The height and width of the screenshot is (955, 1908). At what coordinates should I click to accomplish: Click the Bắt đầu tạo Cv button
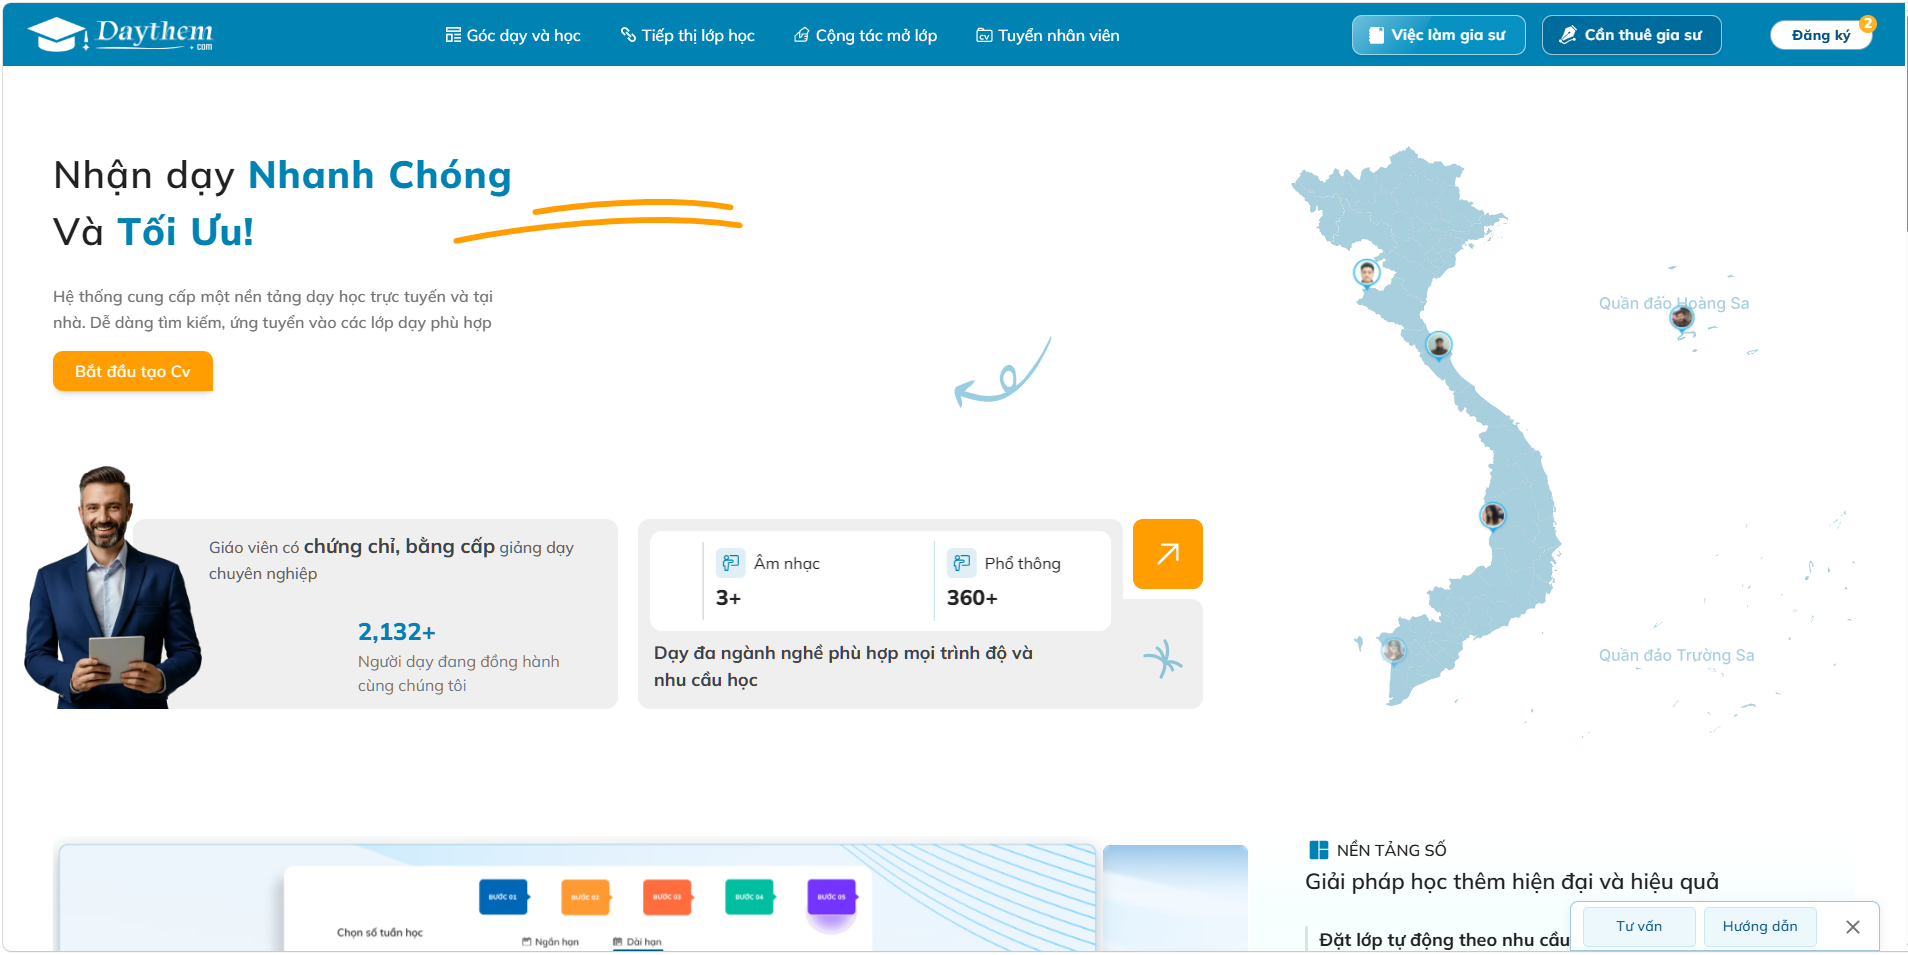pyautogui.click(x=133, y=371)
